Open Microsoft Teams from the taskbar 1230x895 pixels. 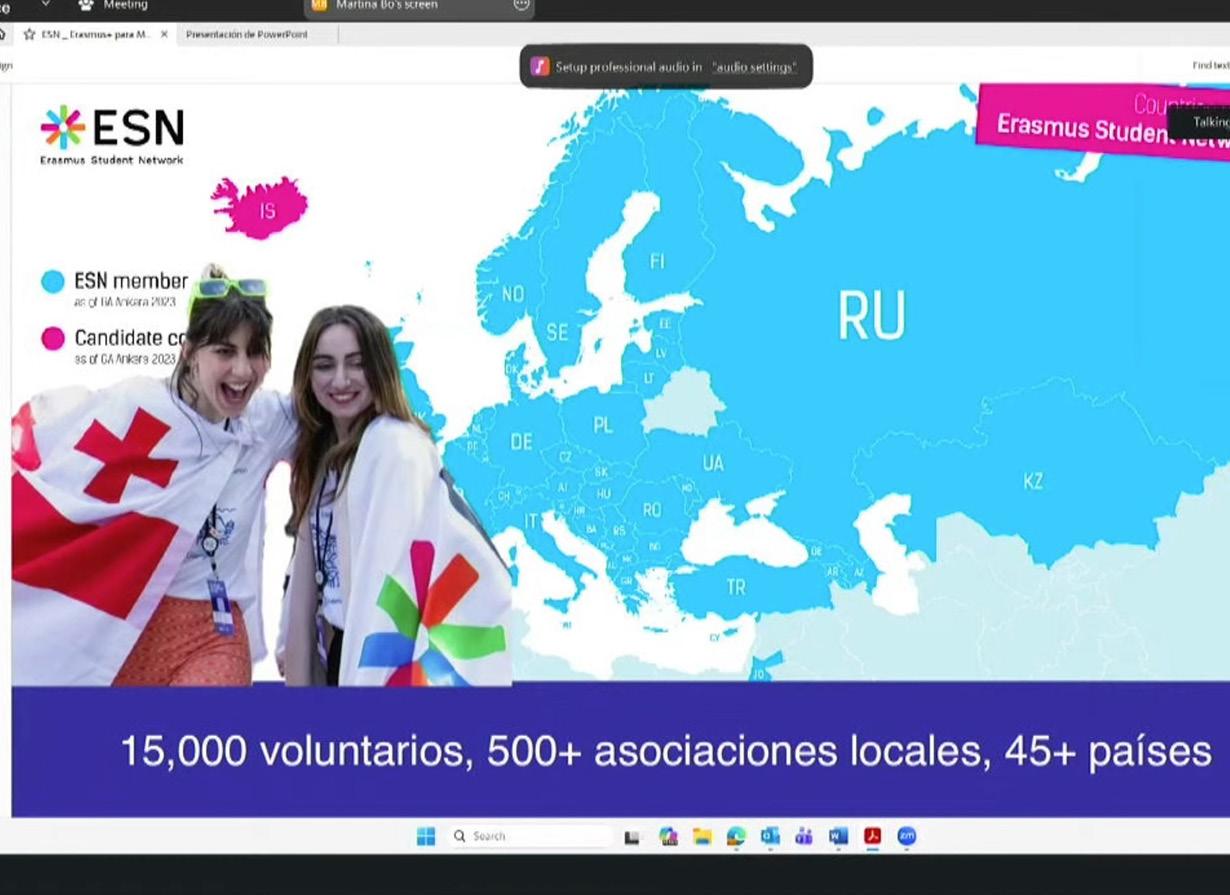point(804,836)
